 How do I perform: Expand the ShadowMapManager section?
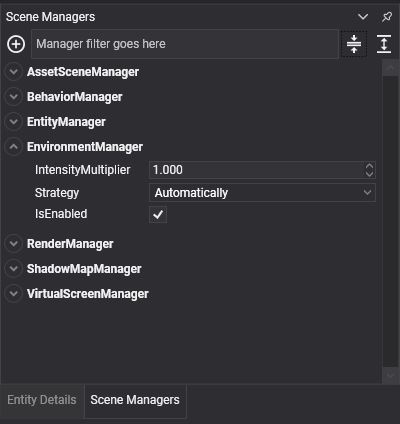[14, 269]
